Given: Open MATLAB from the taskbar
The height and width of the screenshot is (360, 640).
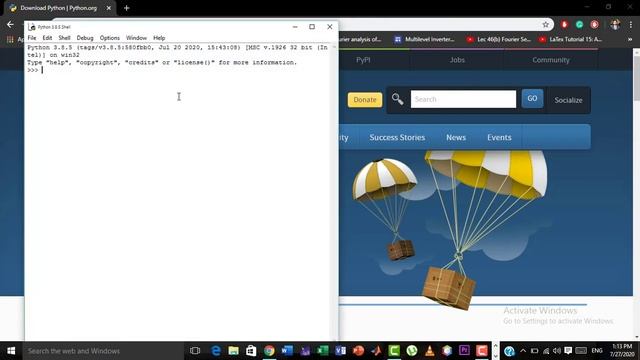Looking at the screenshot, I should 376,351.
